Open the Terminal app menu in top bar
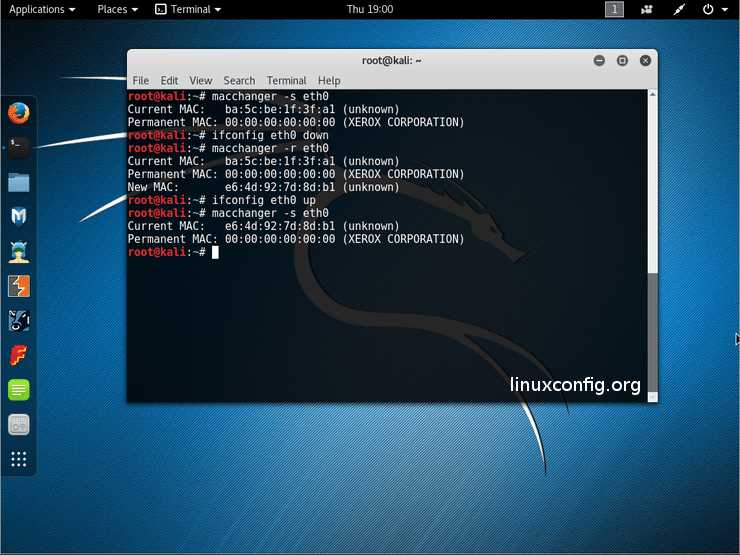Screen dimensions: 740x555 (188, 9)
